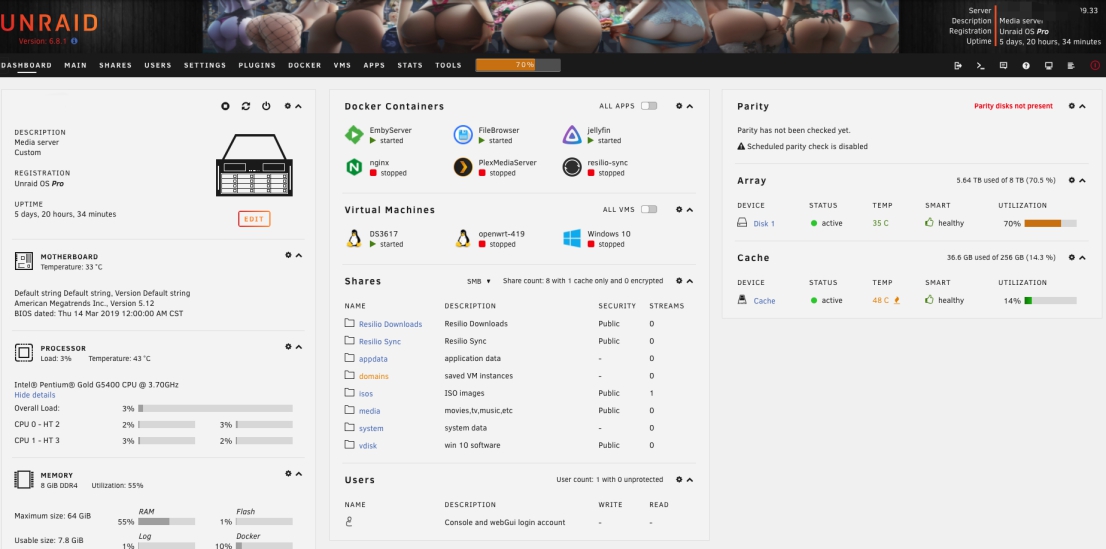Open the Cache device link
Viewport: 1106px width, 549px height.
[x=764, y=301]
